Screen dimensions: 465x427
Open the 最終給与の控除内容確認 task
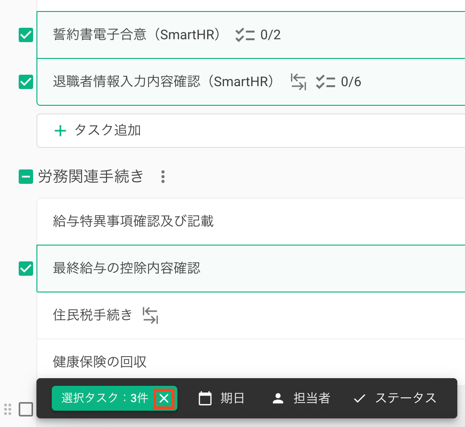[251, 268]
